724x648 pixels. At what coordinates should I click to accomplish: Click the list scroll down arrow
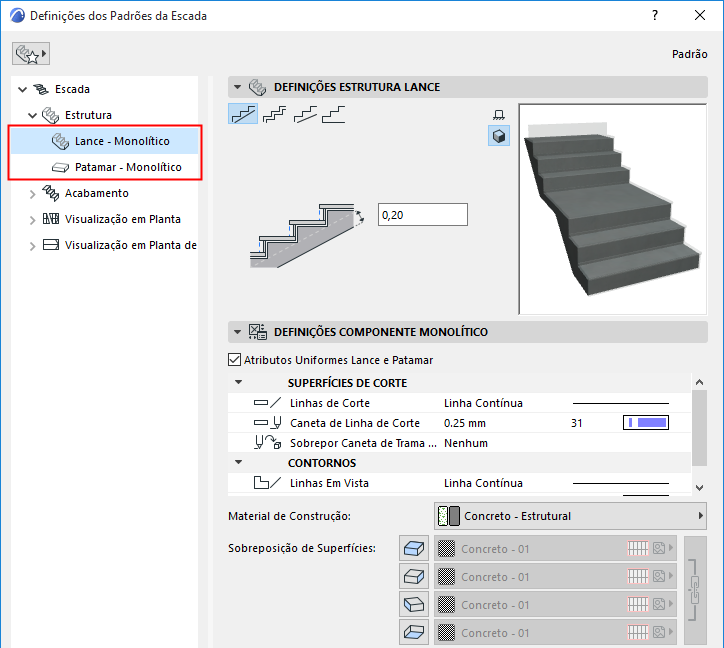point(700,488)
